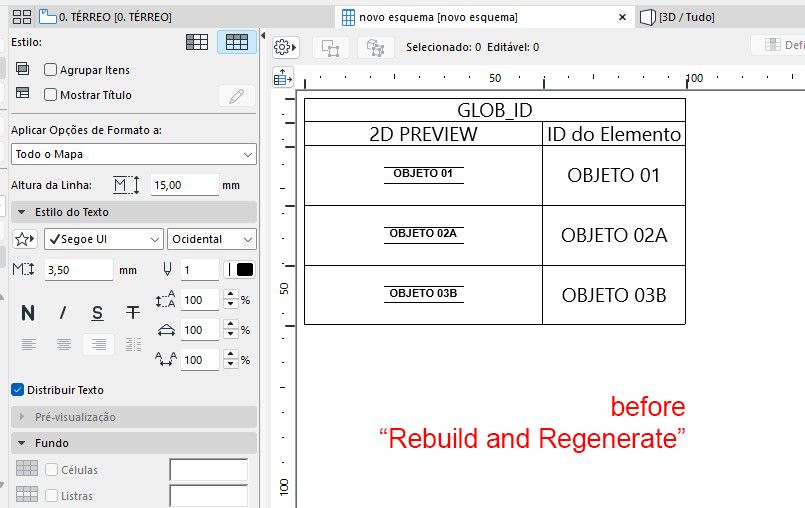Screen dimensions: 805x508
Task: Select the highlighted second schedule style icon
Action: click(237, 42)
